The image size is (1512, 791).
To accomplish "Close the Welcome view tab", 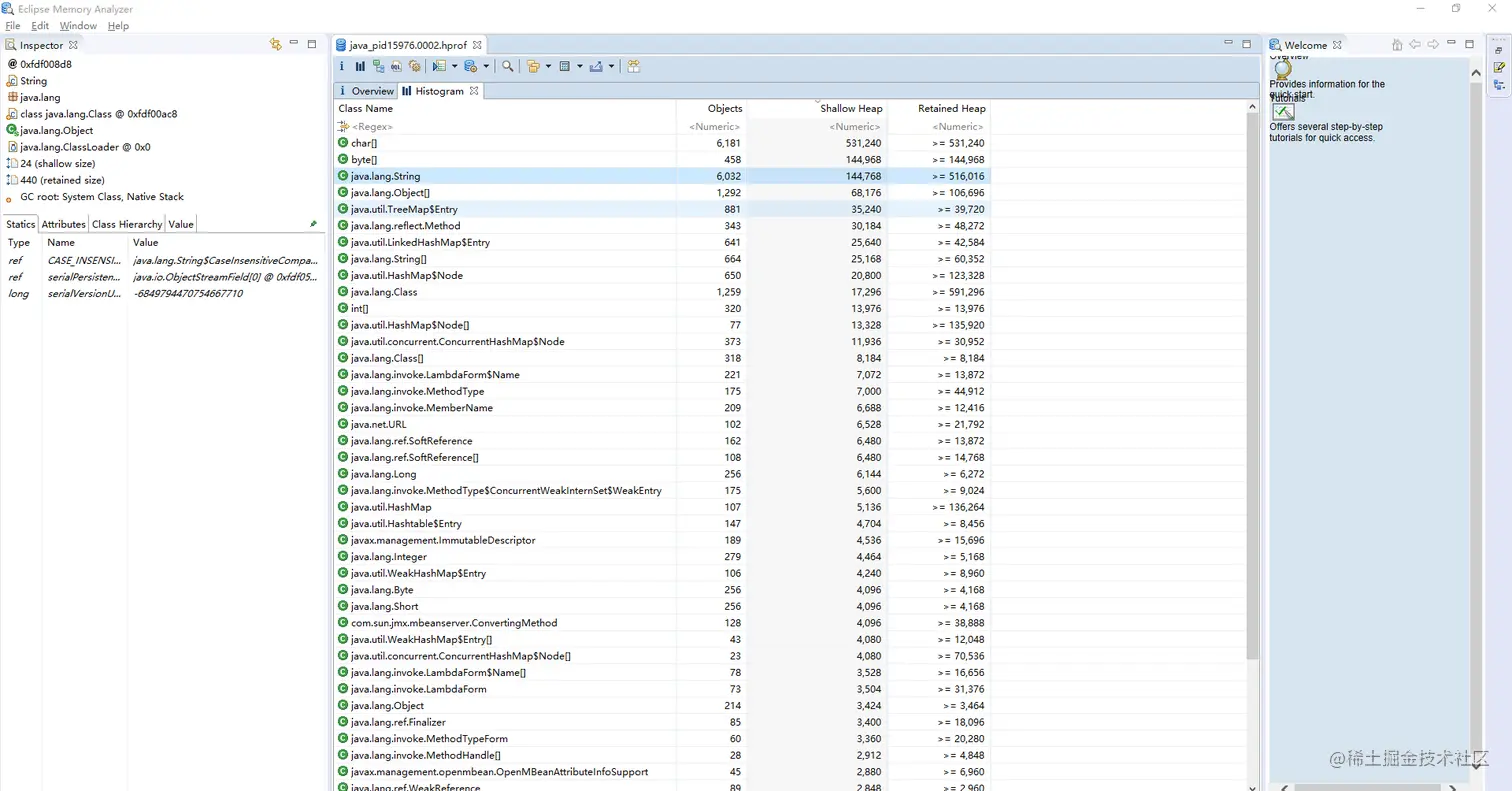I will (x=1336, y=45).
